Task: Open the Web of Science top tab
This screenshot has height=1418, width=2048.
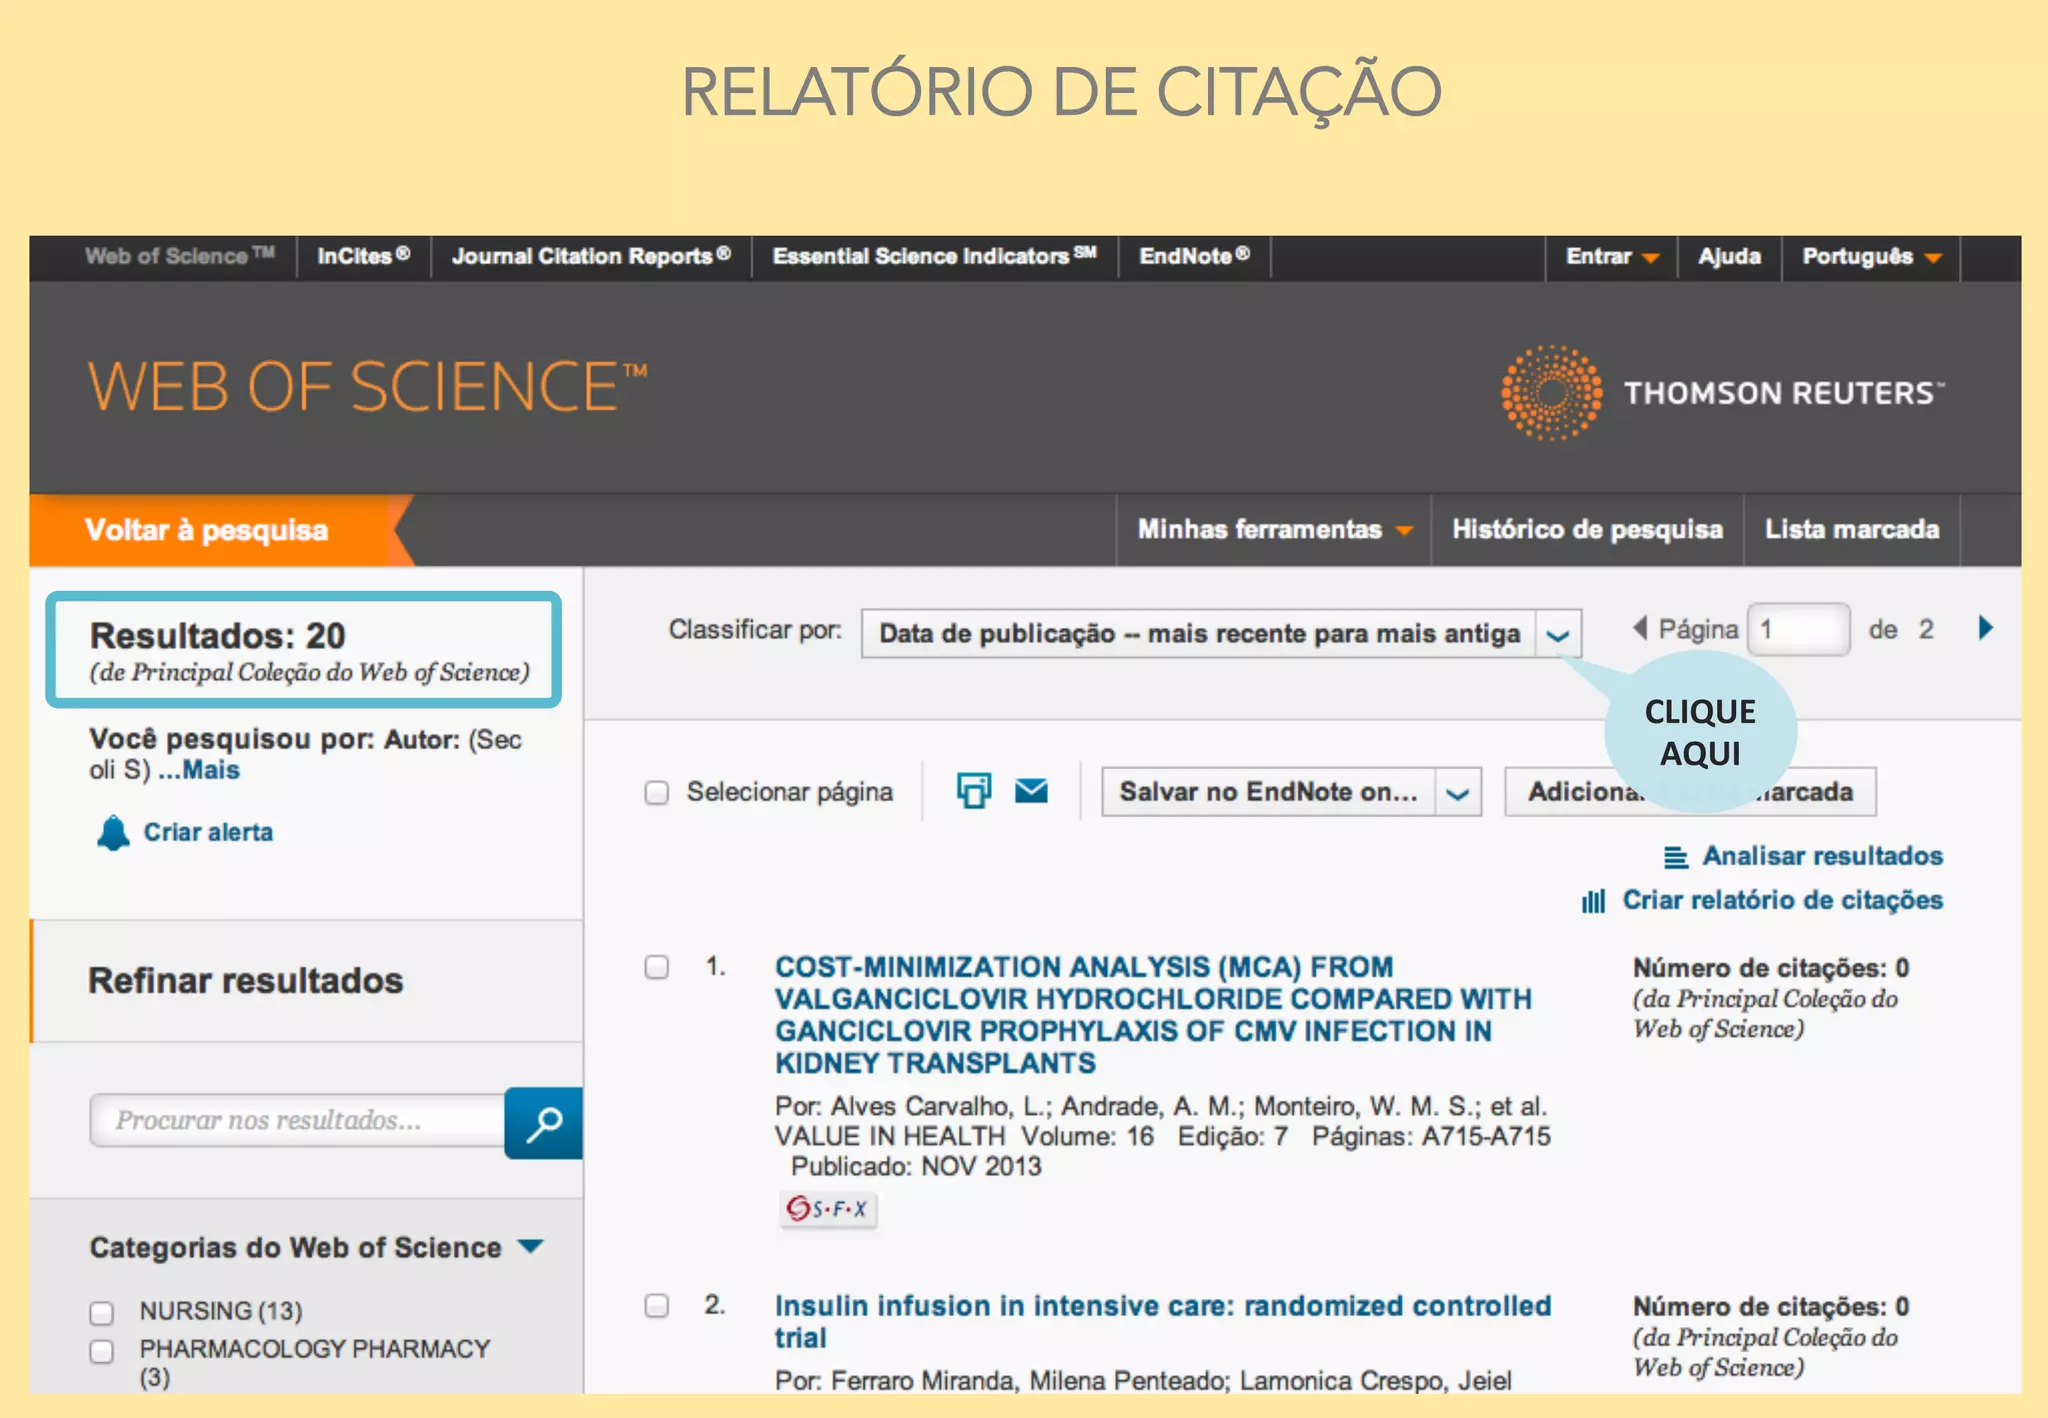Action: (x=179, y=256)
